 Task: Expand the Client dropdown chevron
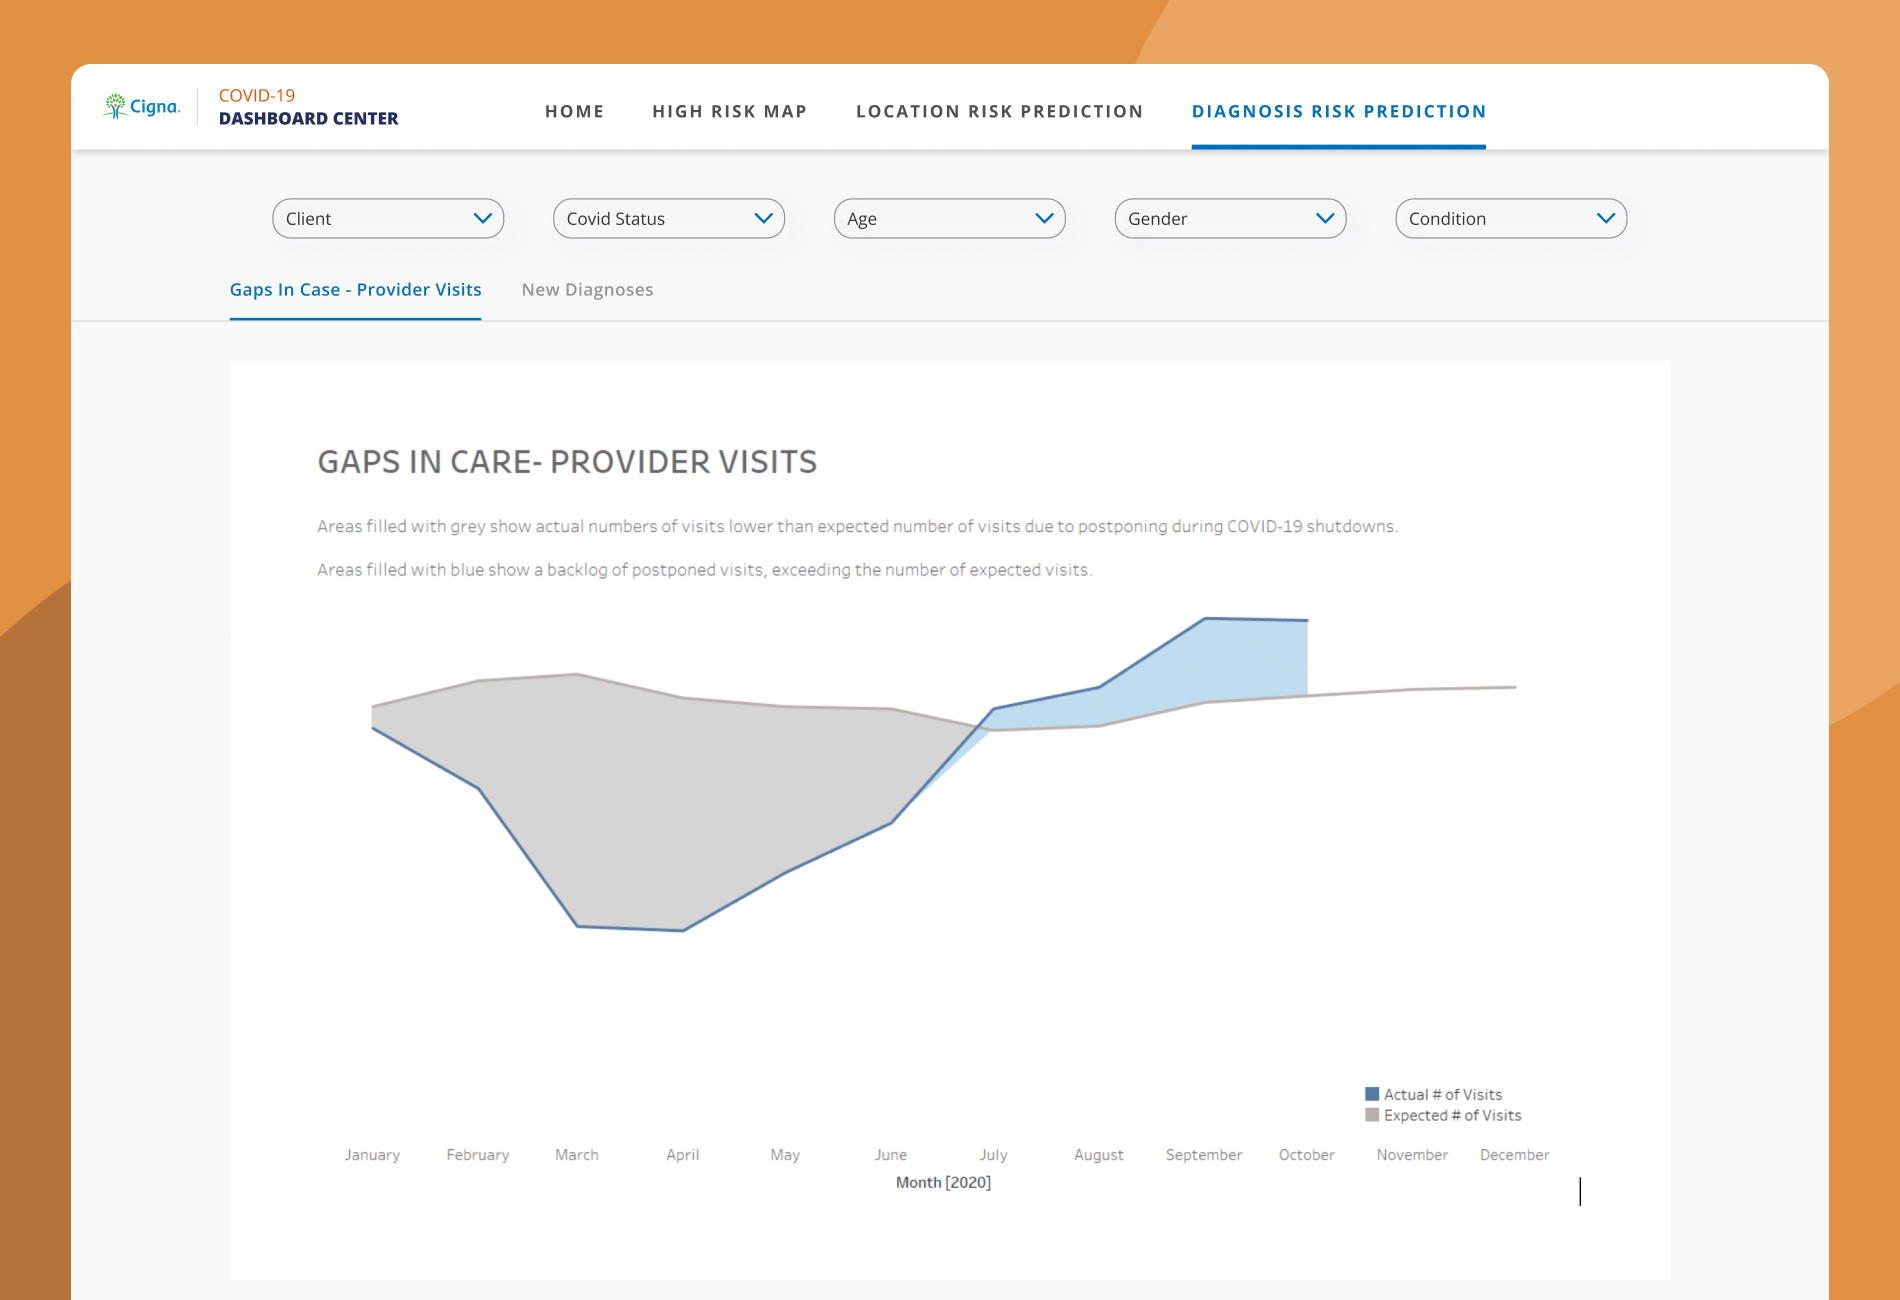(482, 218)
